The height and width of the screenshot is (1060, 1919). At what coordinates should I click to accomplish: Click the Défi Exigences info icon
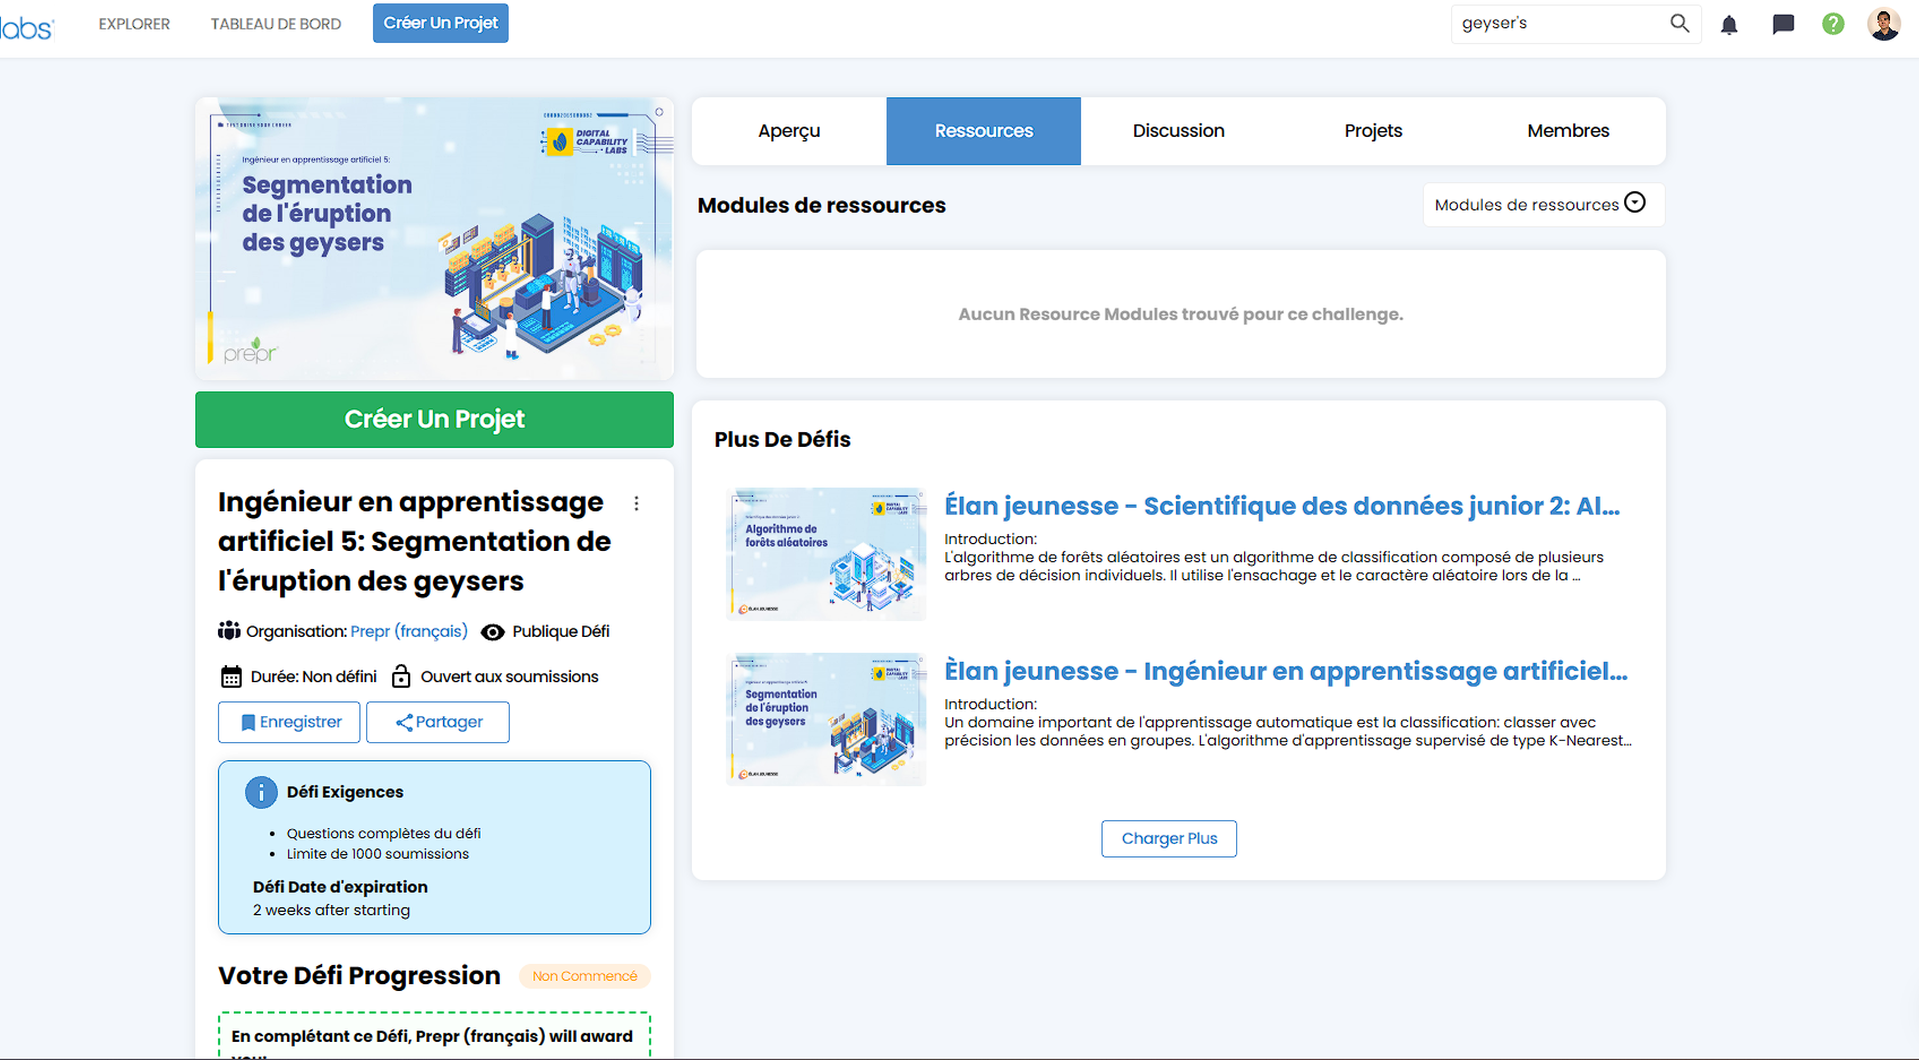(x=261, y=792)
